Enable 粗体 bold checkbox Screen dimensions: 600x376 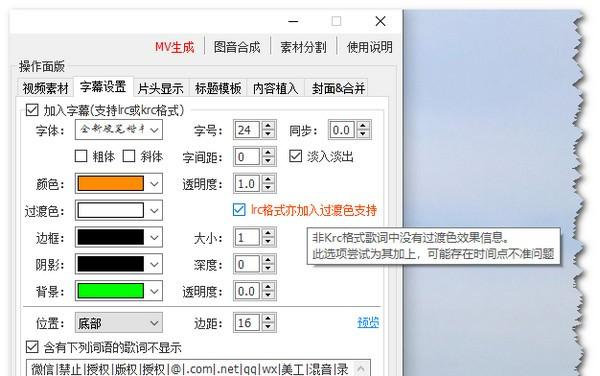pos(81,156)
